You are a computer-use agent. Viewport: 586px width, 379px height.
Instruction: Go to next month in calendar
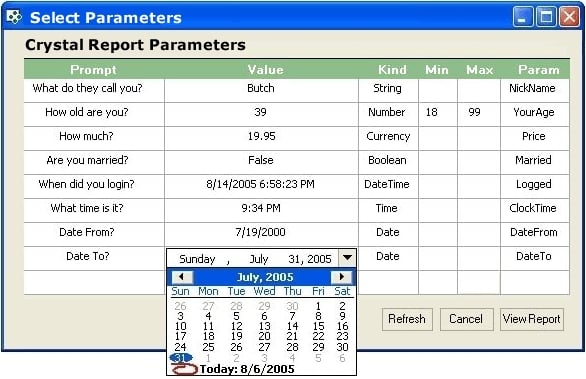(341, 277)
